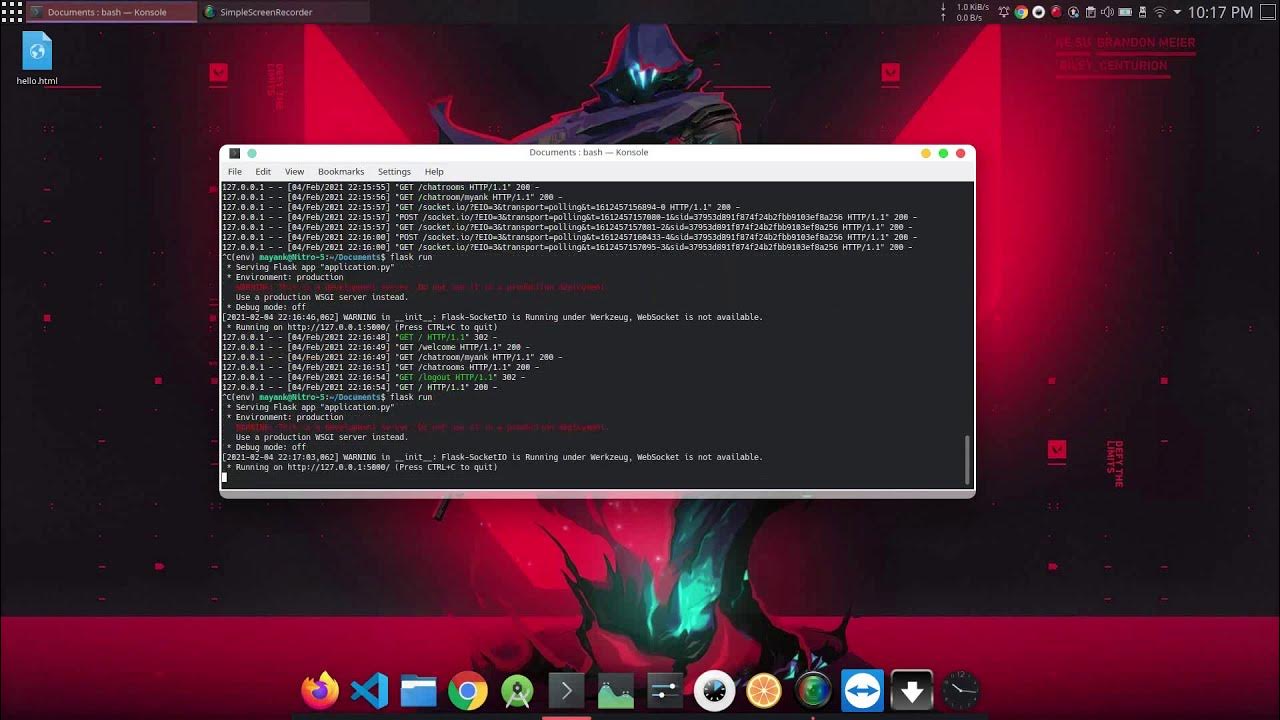This screenshot has height=720, width=1280.
Task: Close the Konsole window with red button
Action: click(x=960, y=153)
